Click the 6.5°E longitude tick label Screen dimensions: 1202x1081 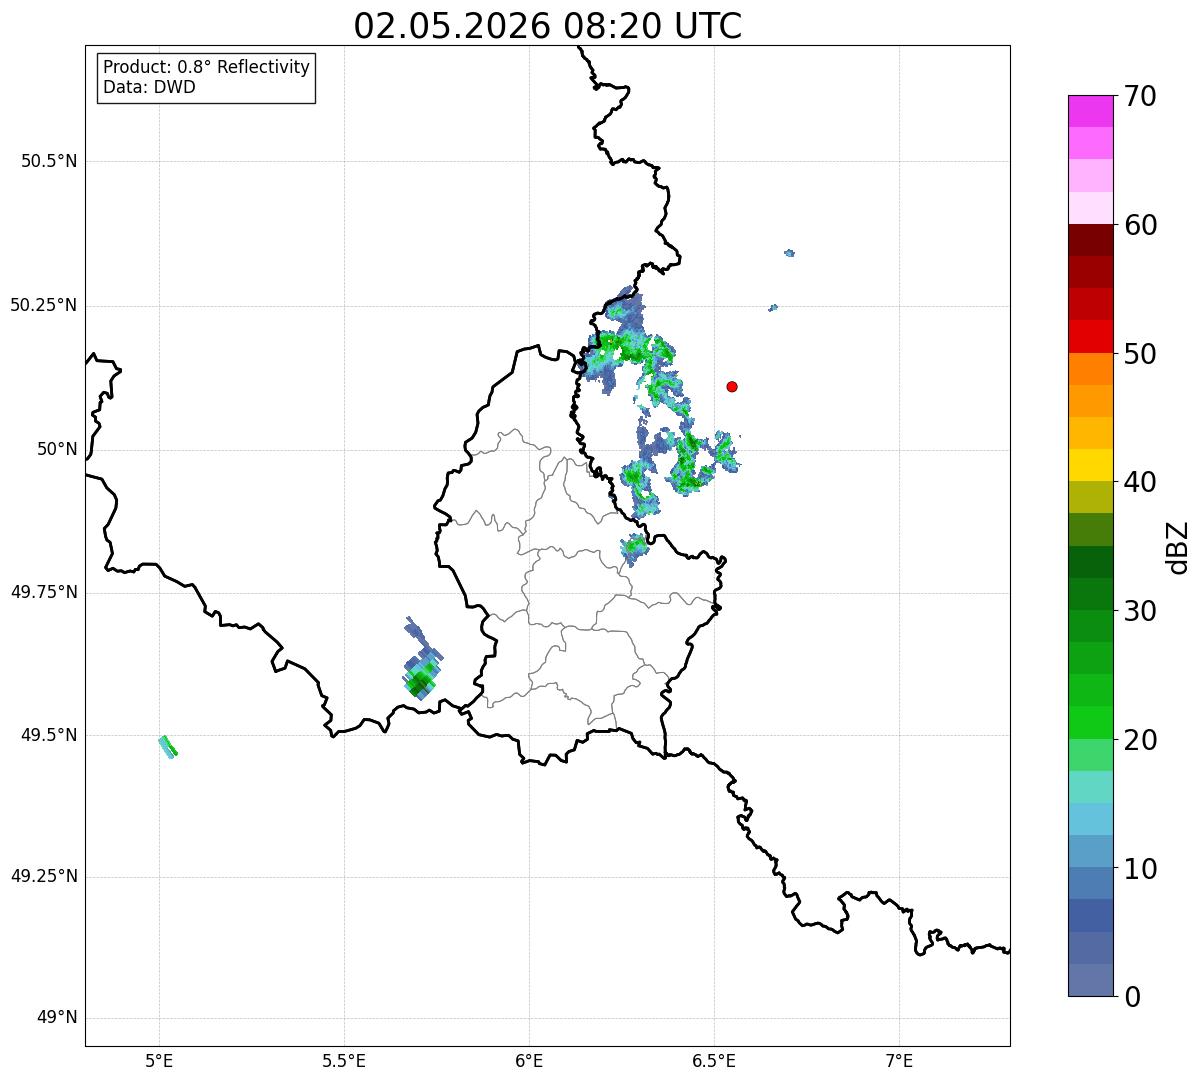tap(715, 1060)
